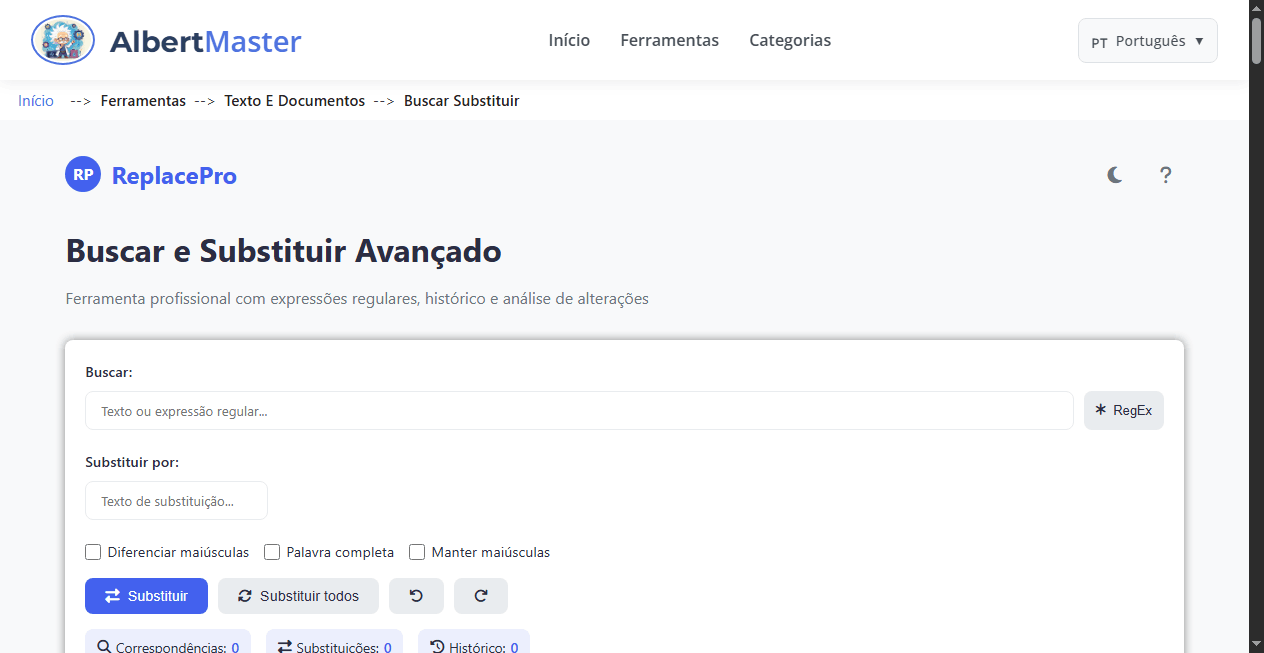Check the Palavra completa option
Screen dimensions: 1264x653
pos(272,552)
